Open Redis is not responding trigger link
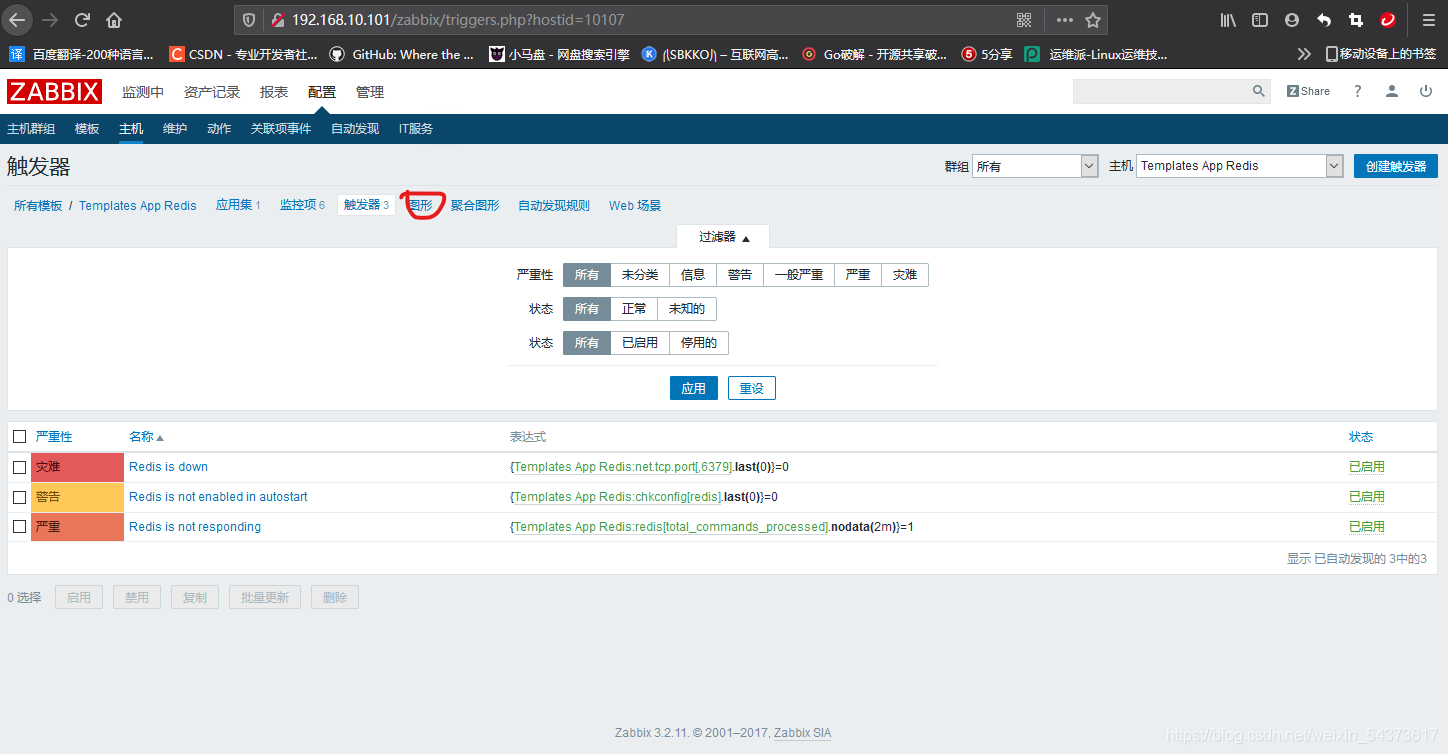The height and width of the screenshot is (754, 1448). [195, 527]
